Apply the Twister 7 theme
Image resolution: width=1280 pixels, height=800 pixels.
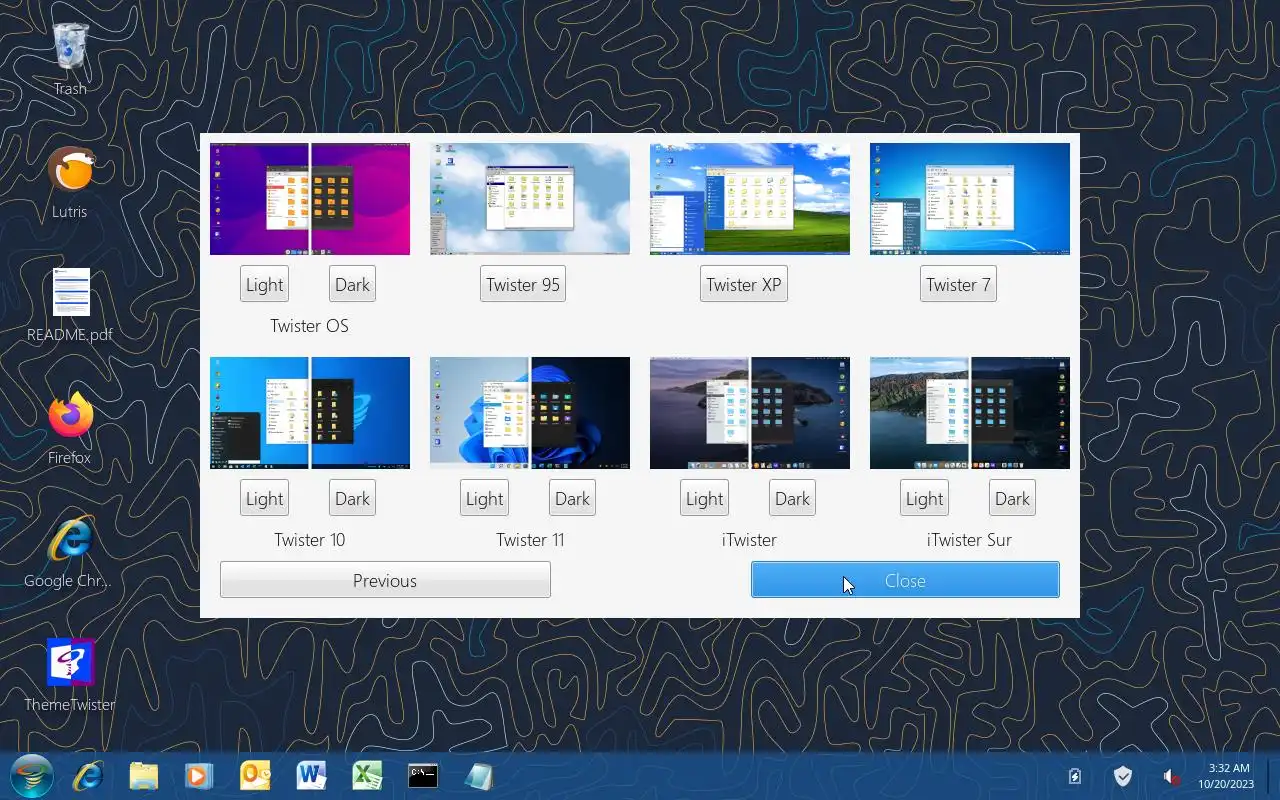click(958, 284)
